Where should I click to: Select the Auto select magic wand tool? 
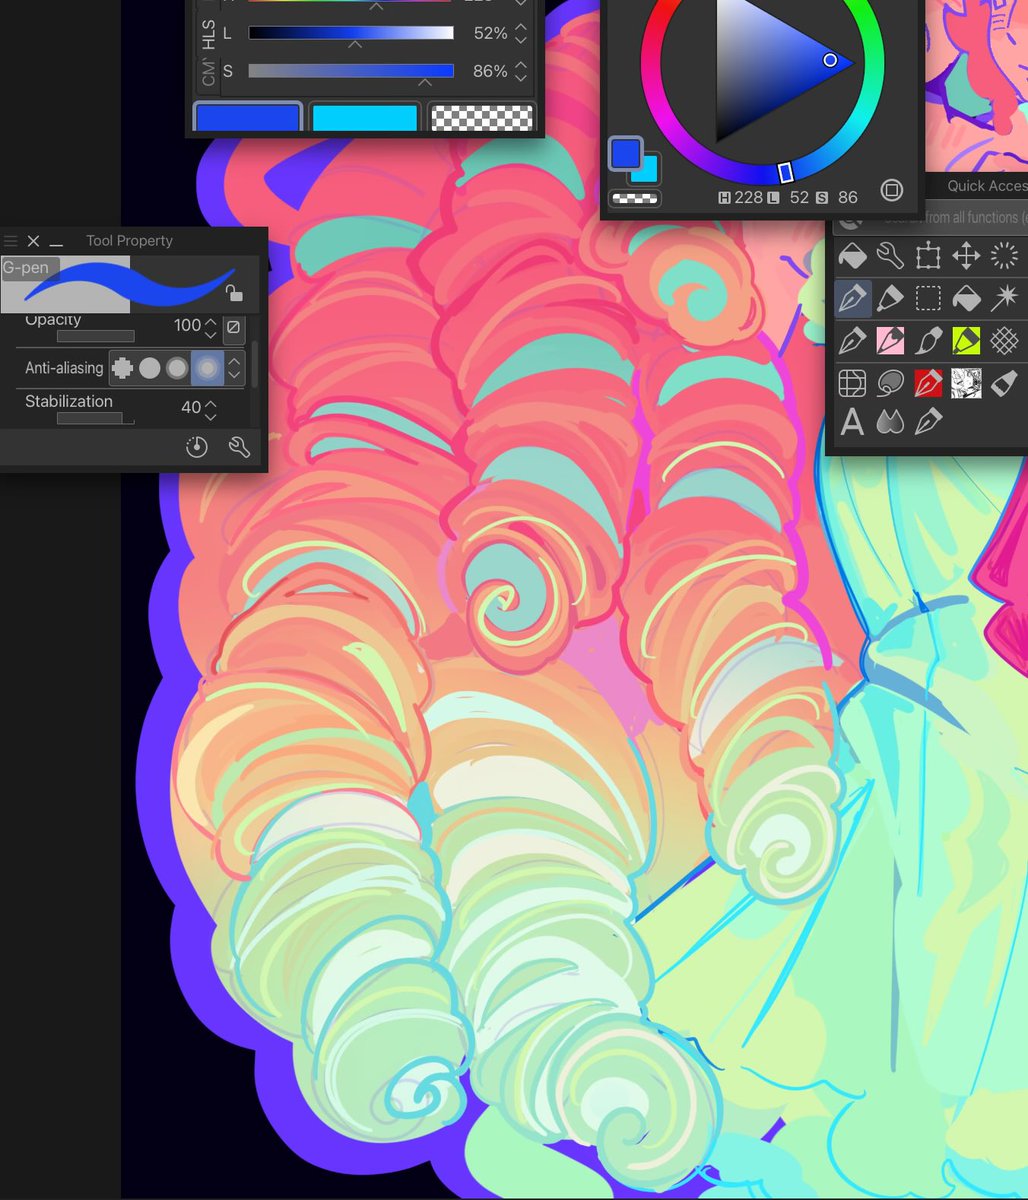click(1003, 298)
